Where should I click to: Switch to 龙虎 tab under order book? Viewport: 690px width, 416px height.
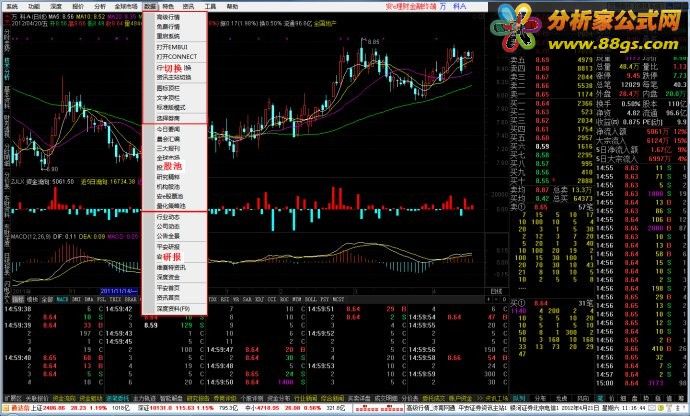pyautogui.click(x=562, y=398)
